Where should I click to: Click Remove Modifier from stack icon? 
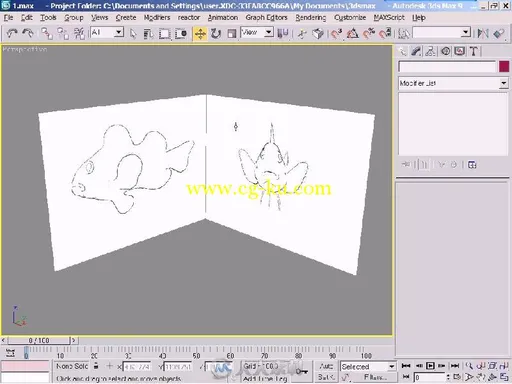[454, 164]
